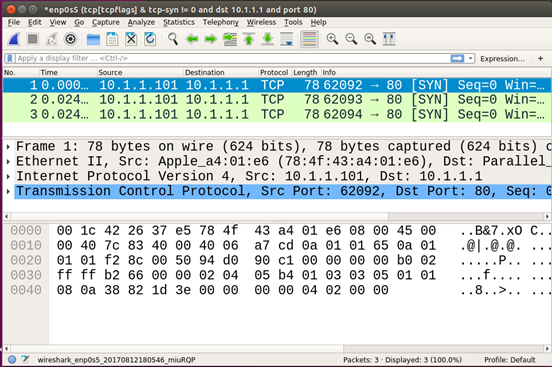Click the expert information status circle
The width and height of the screenshot is (552, 367).
click(12, 360)
